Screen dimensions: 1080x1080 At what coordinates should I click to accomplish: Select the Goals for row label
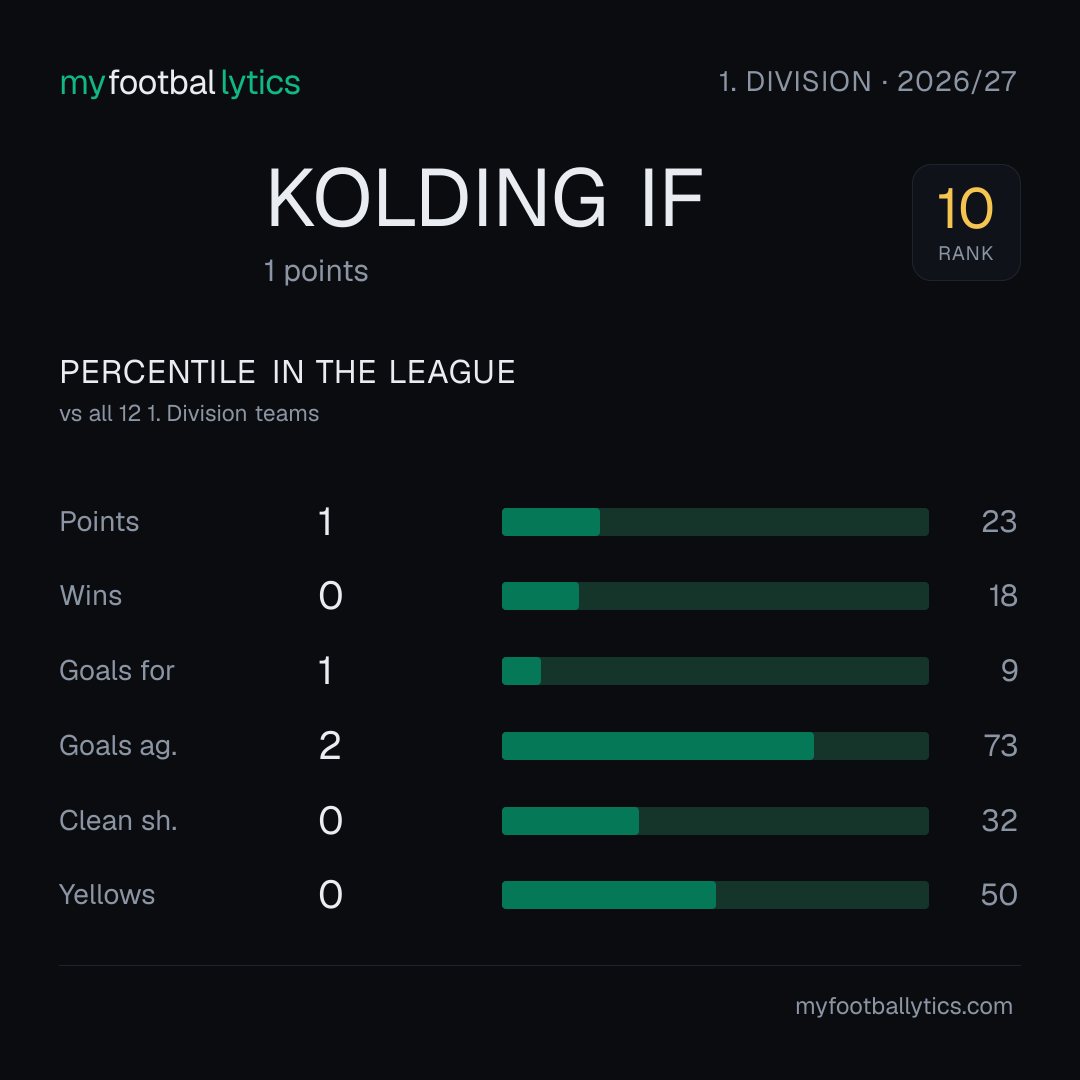[117, 671]
